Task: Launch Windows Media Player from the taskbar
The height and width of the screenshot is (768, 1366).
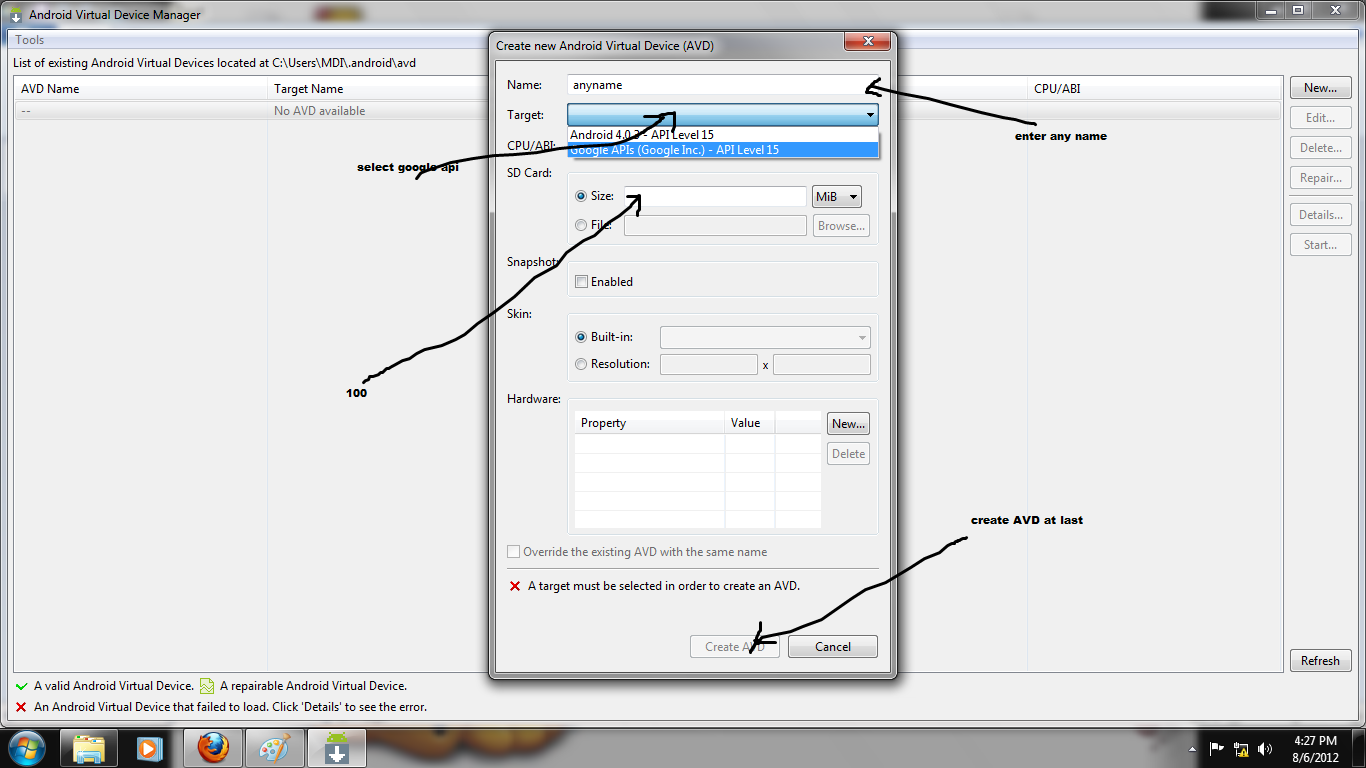Action: point(149,748)
